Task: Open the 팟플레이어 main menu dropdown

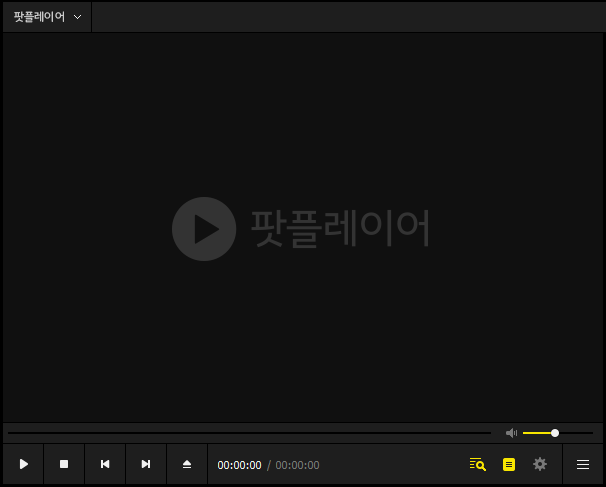Action: click(47, 17)
